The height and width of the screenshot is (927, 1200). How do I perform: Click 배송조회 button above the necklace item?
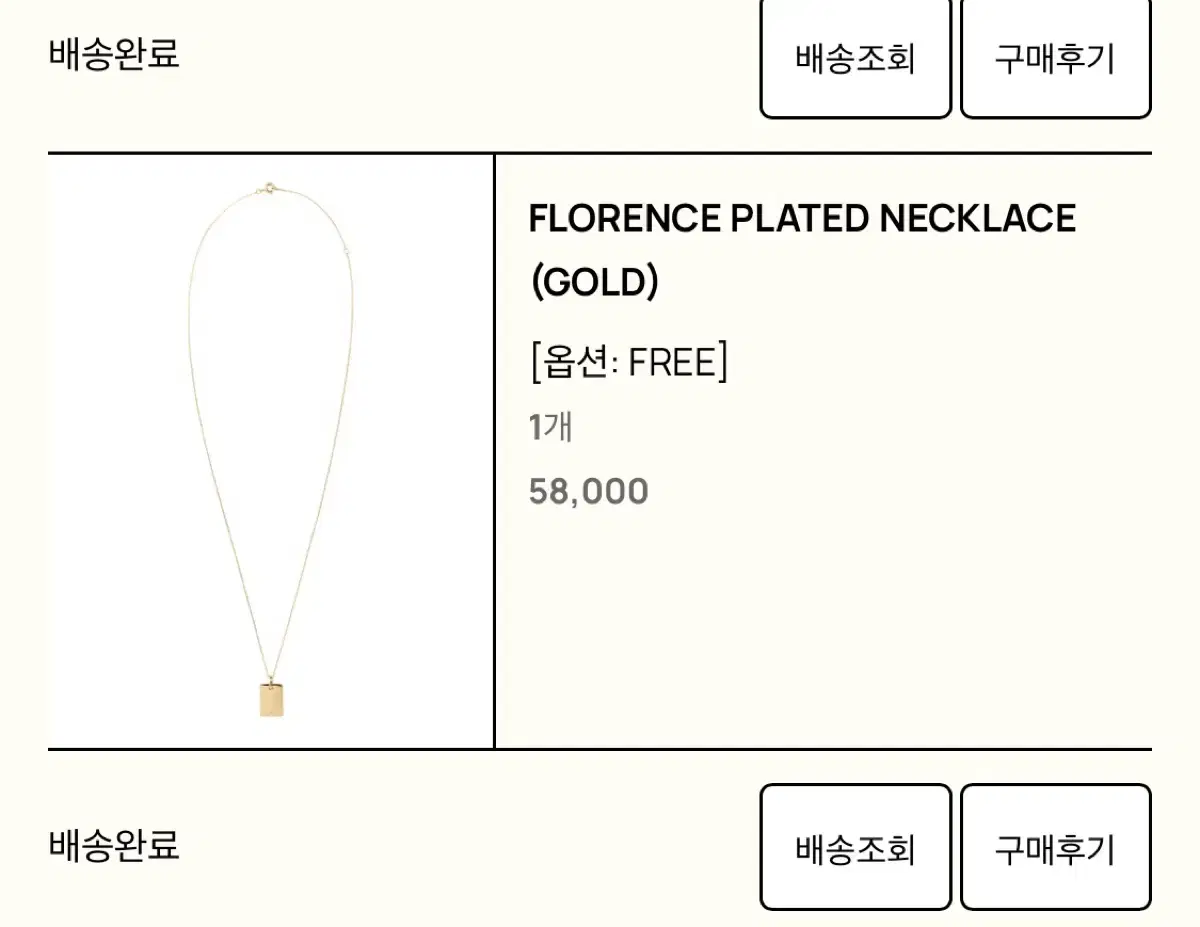[855, 58]
